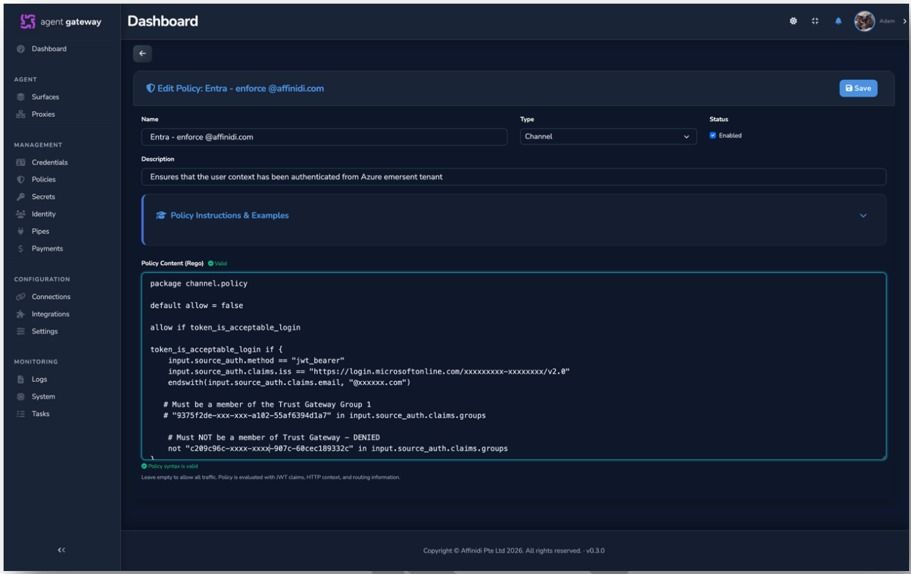Open Credentials via its card icon
This screenshot has height=574, width=911.
[x=21, y=163]
